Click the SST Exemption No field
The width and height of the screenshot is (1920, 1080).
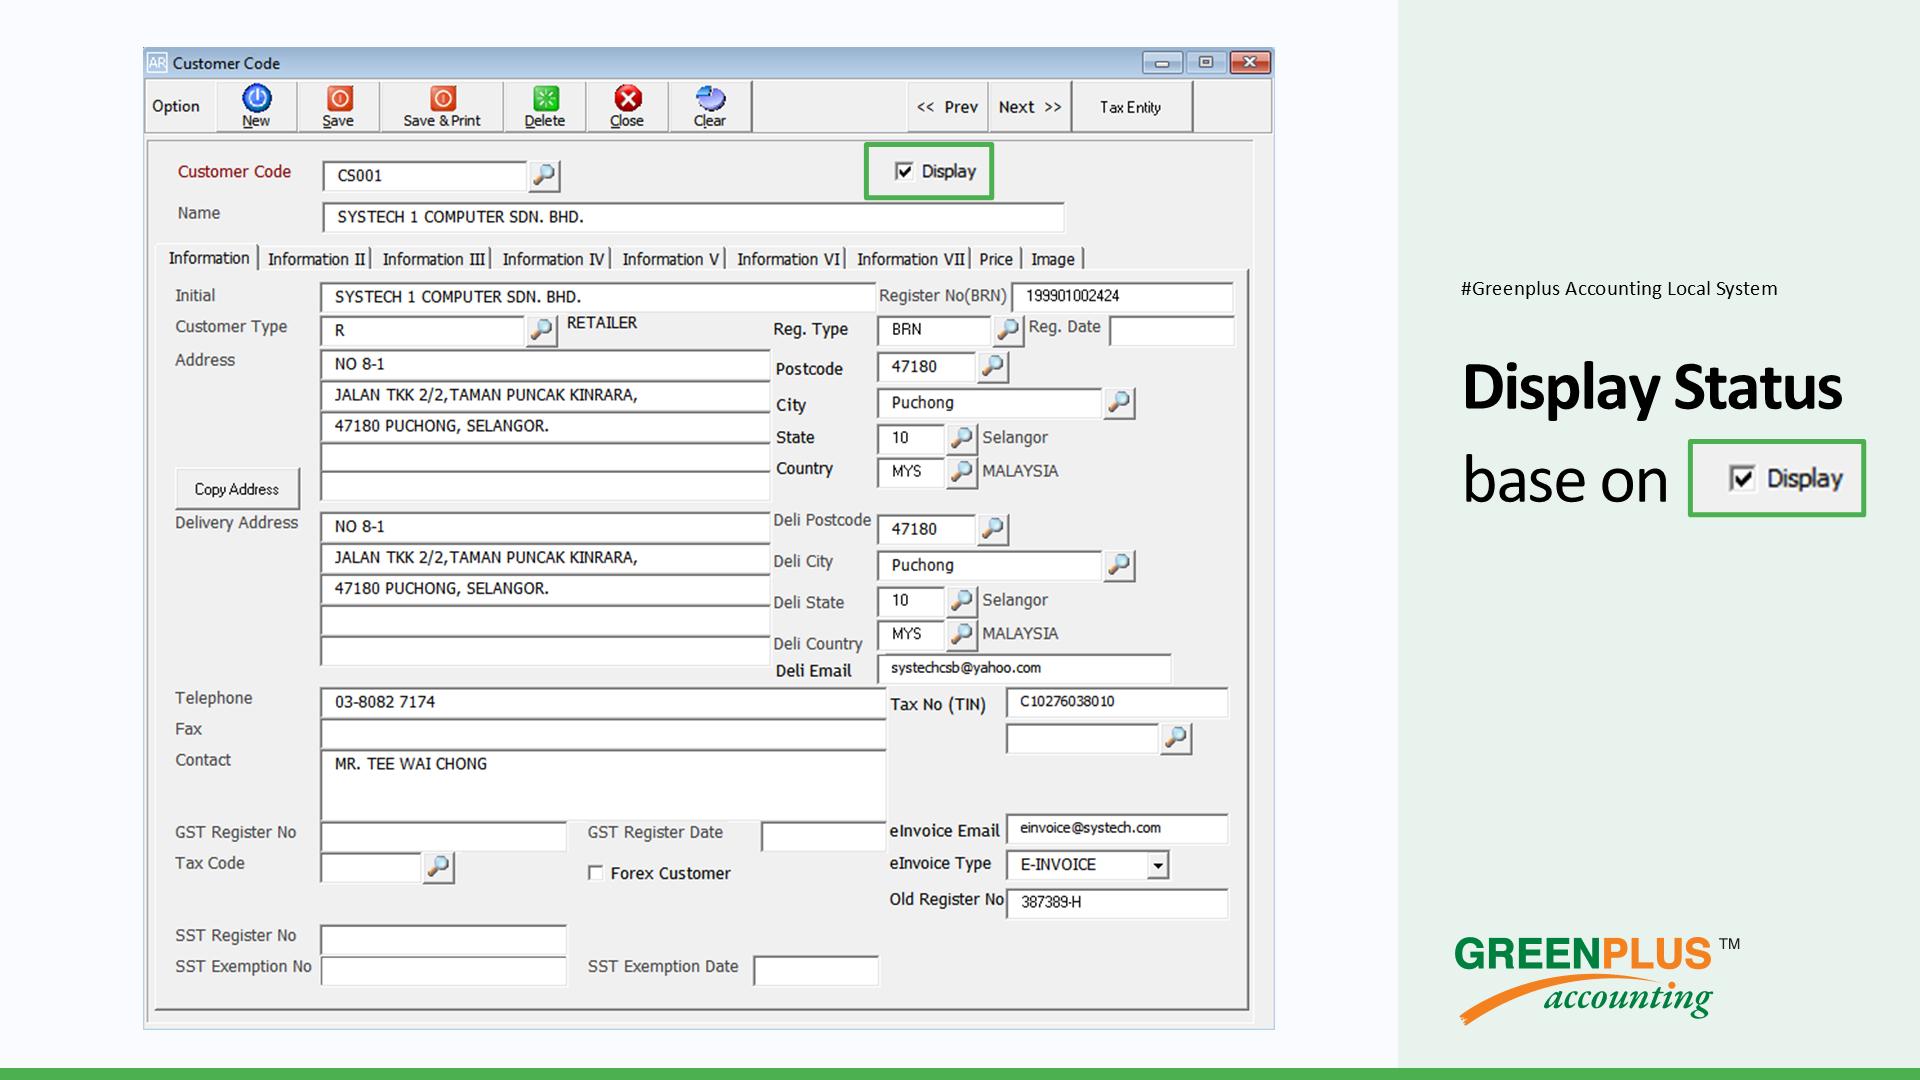(444, 971)
